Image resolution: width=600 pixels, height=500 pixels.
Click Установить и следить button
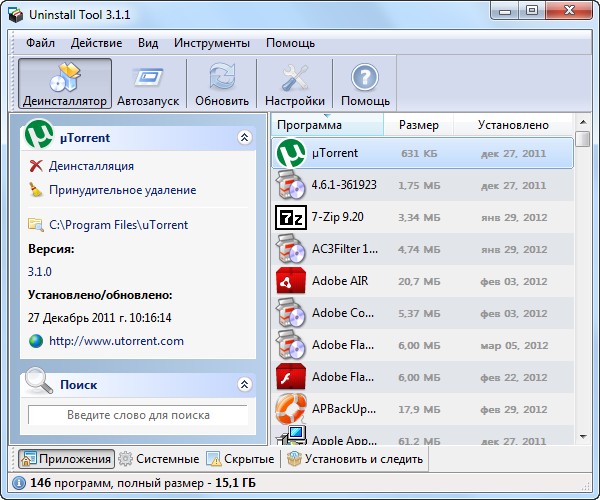coord(355,459)
